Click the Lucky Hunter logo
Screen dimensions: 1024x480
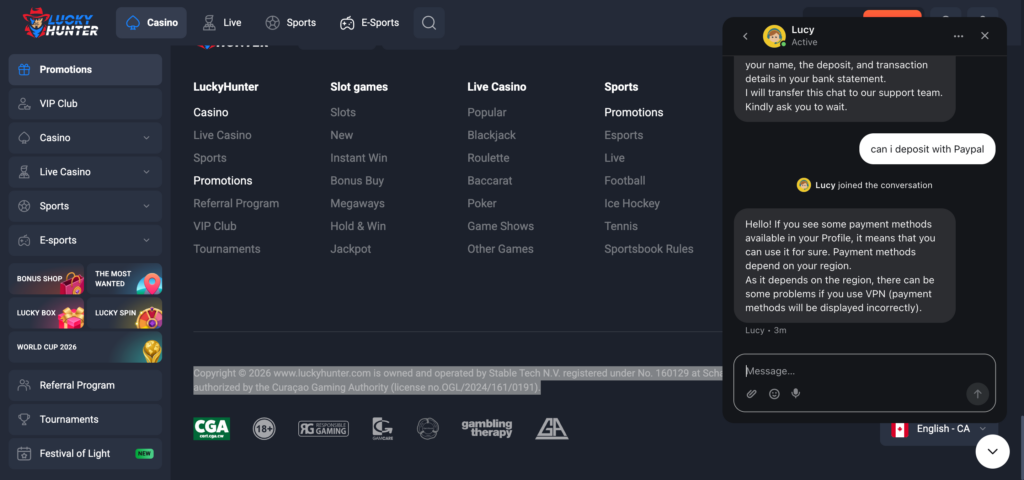60,23
